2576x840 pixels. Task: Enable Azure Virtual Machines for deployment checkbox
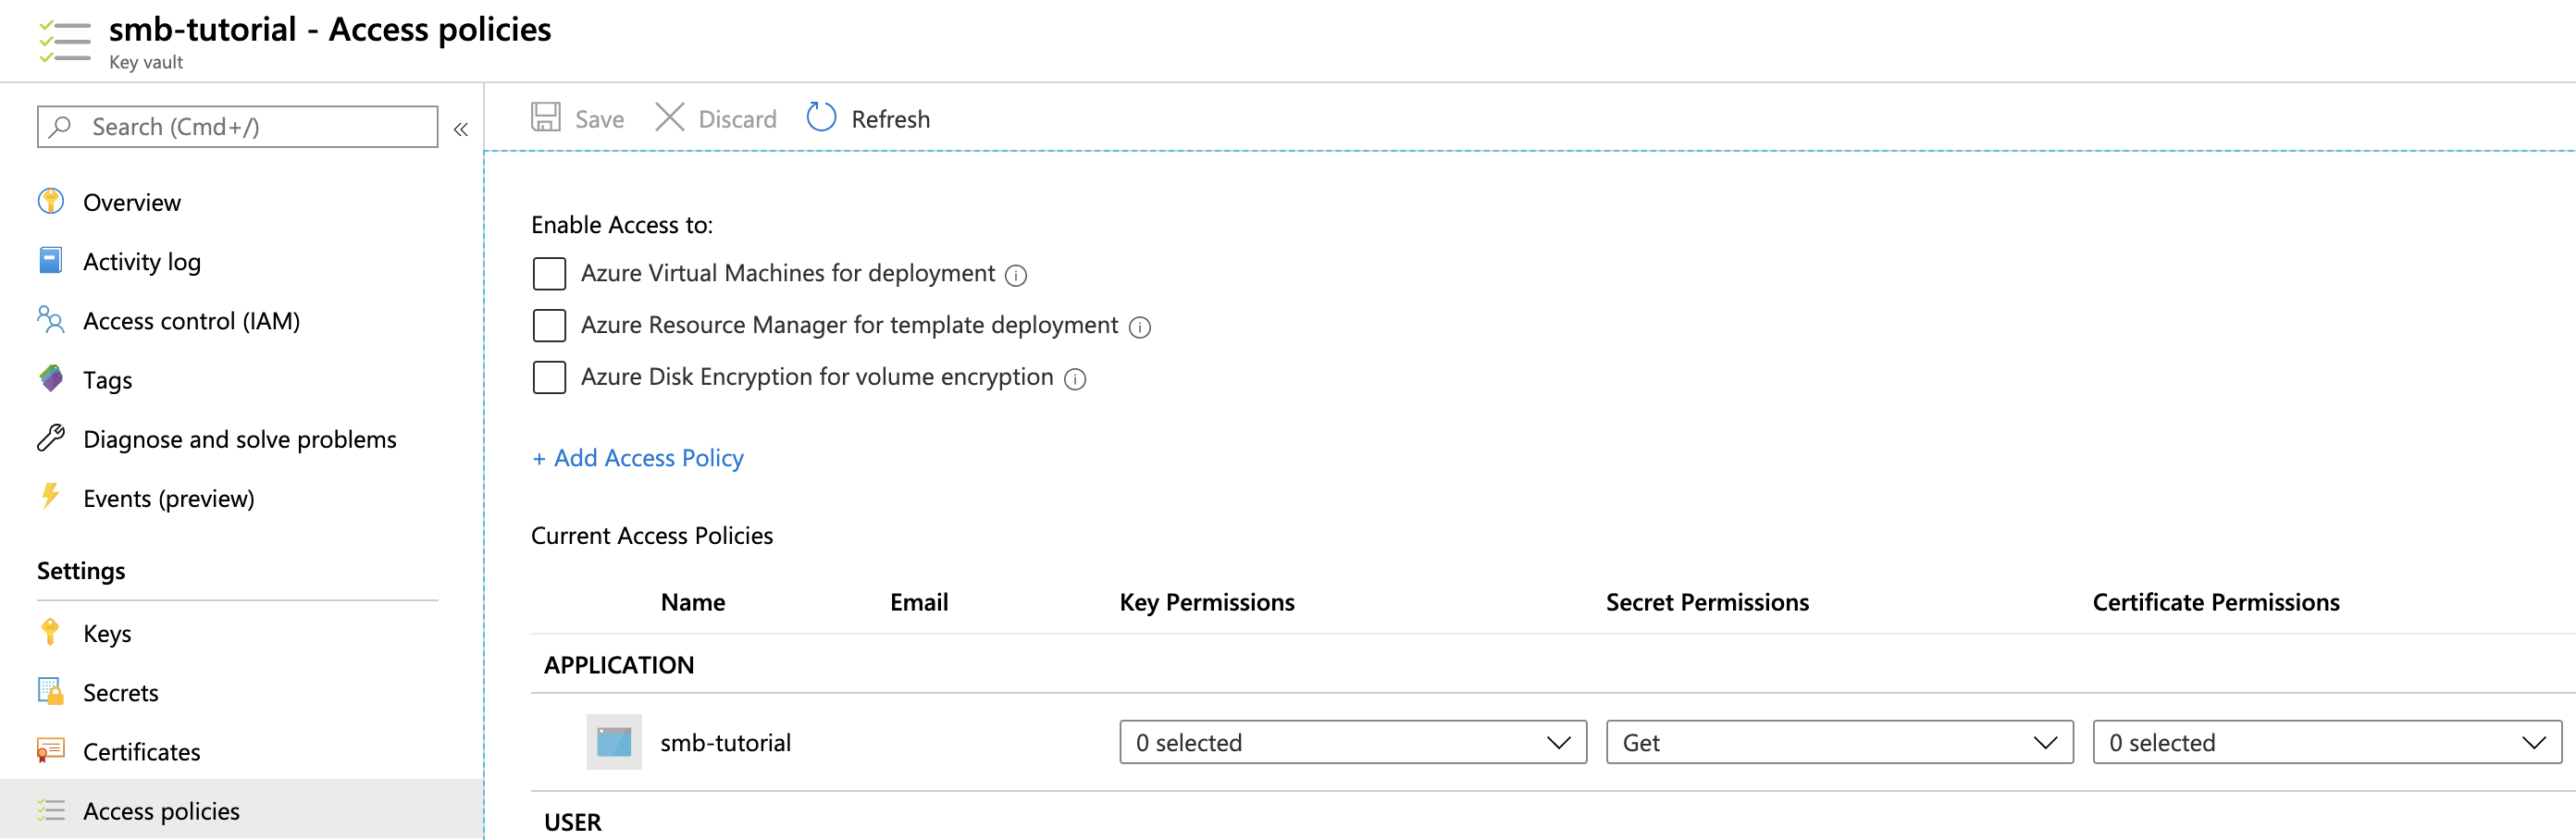(x=549, y=273)
